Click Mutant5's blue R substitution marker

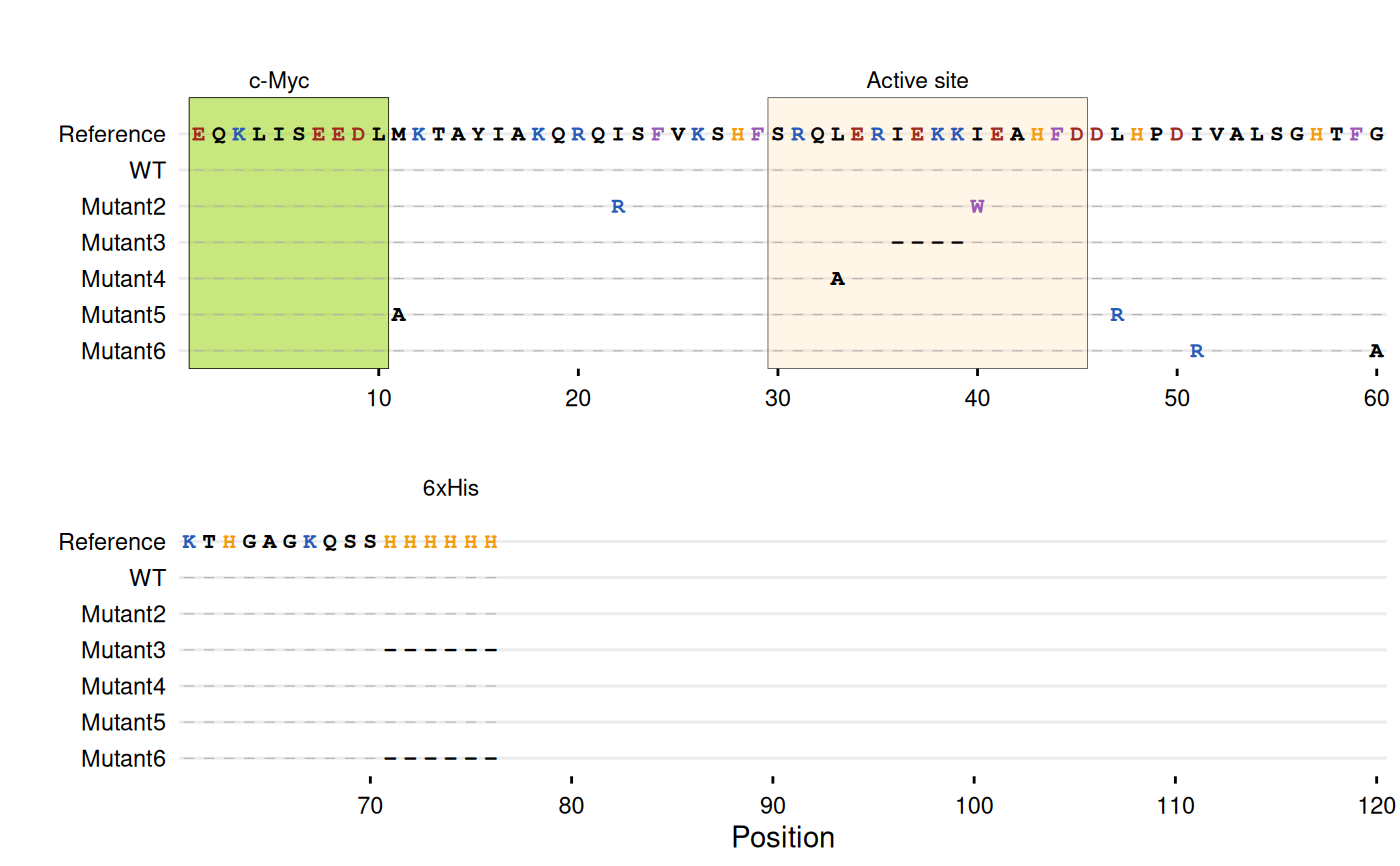tap(1117, 315)
